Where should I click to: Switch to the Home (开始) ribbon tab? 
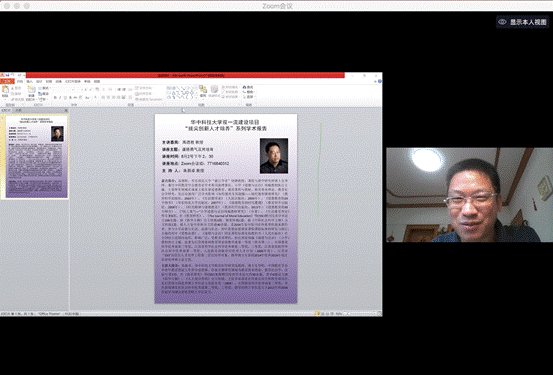[x=20, y=81]
